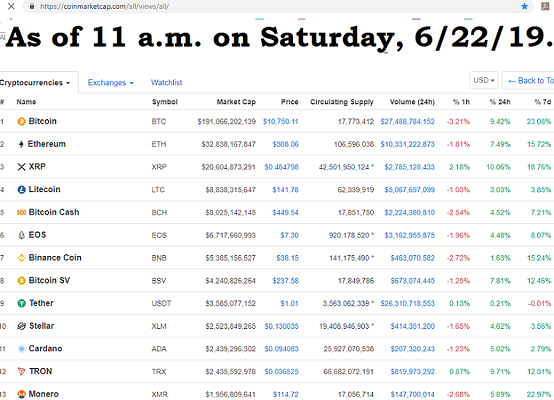This screenshot has height=400, width=554.
Task: Sort by % 7d column header
Action: [543, 102]
